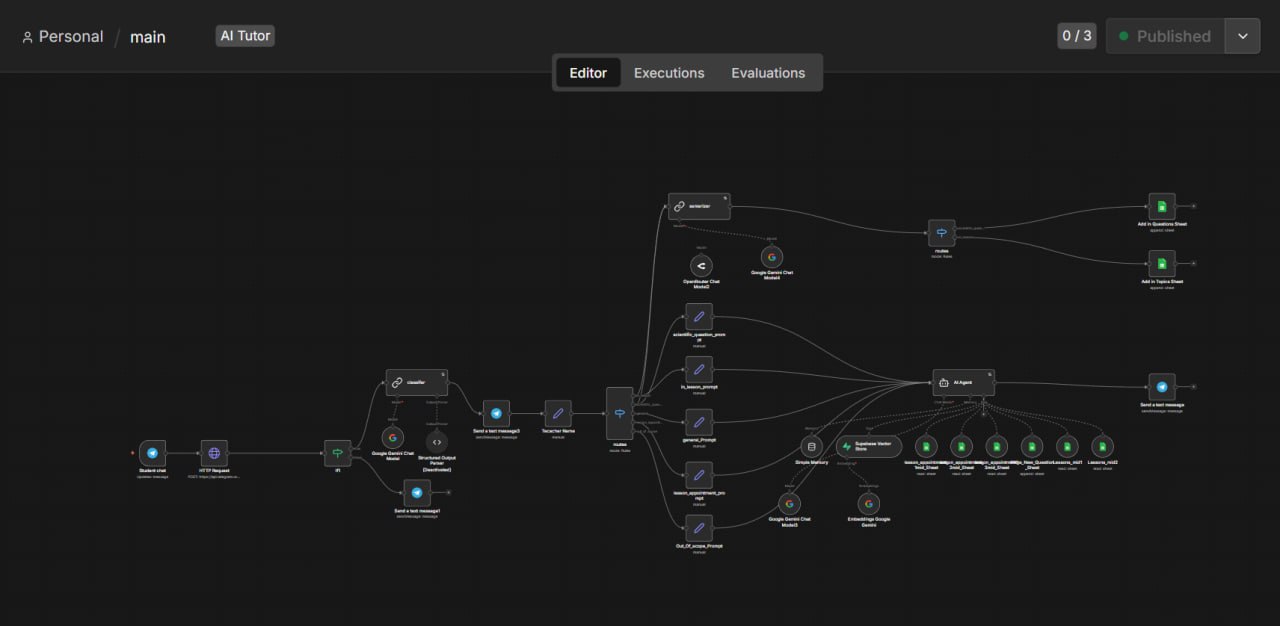1280x626 pixels.
Task: Open the AI Agent node
Action: coord(964,382)
